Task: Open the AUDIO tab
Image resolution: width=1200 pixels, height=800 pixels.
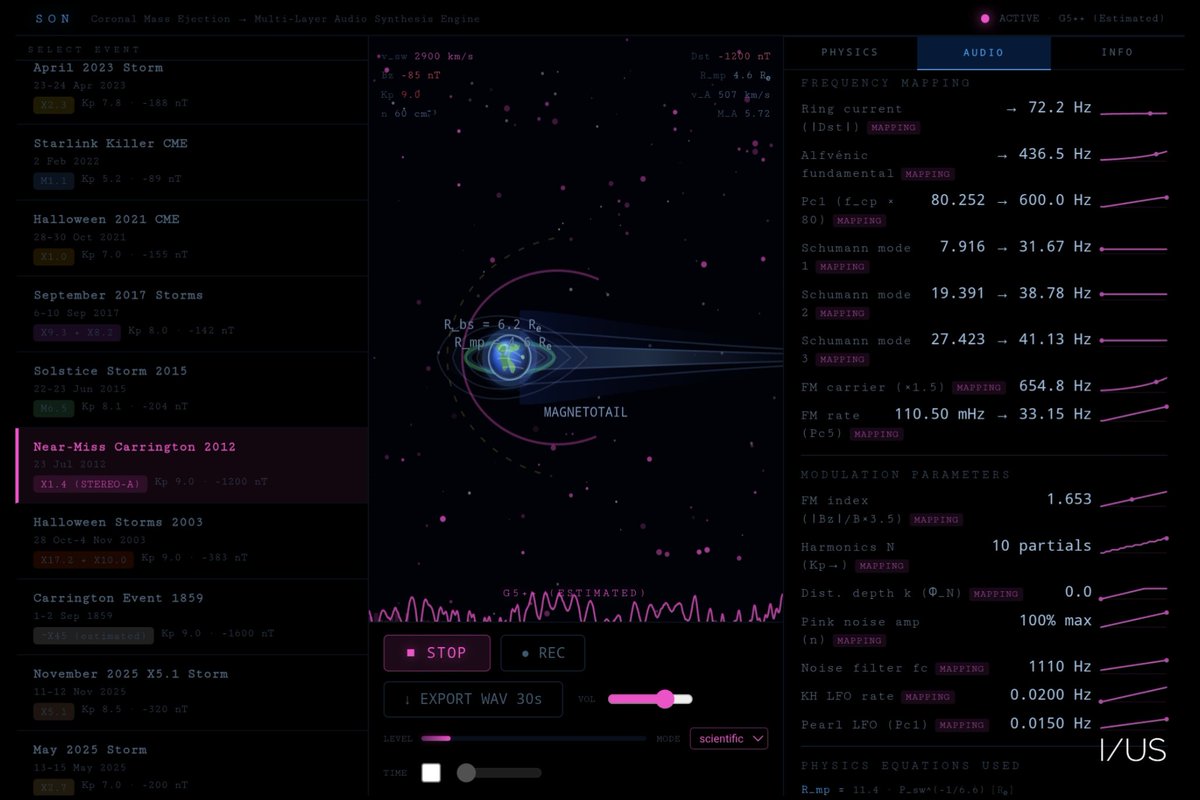Action: tap(983, 52)
